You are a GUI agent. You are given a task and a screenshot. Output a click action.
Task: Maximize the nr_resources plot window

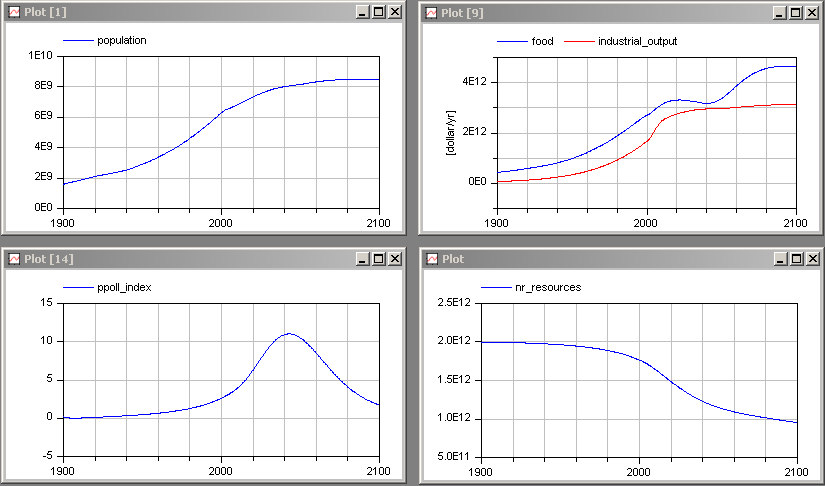pos(796,259)
